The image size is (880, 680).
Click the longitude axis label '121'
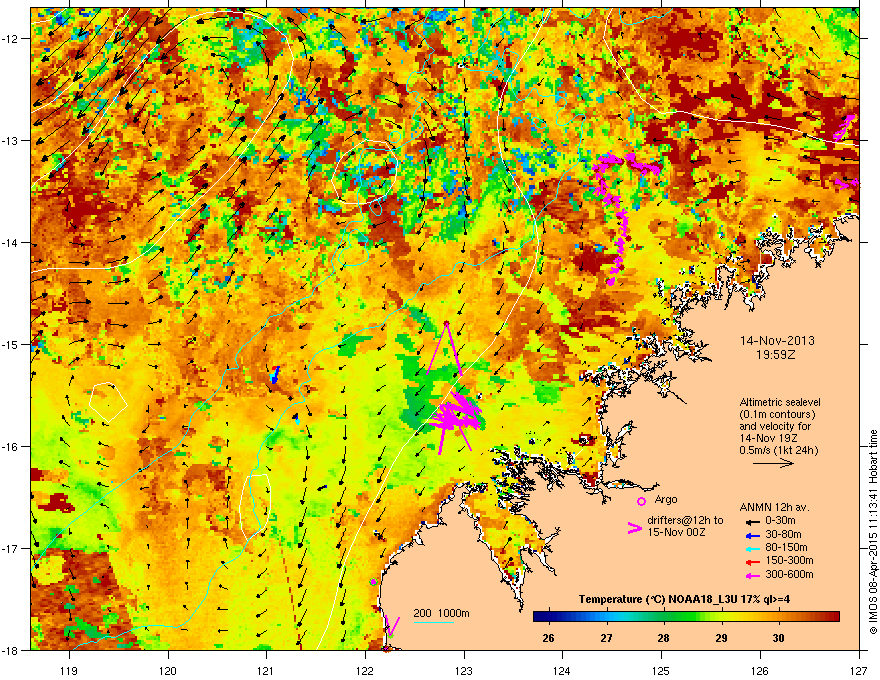(266, 670)
